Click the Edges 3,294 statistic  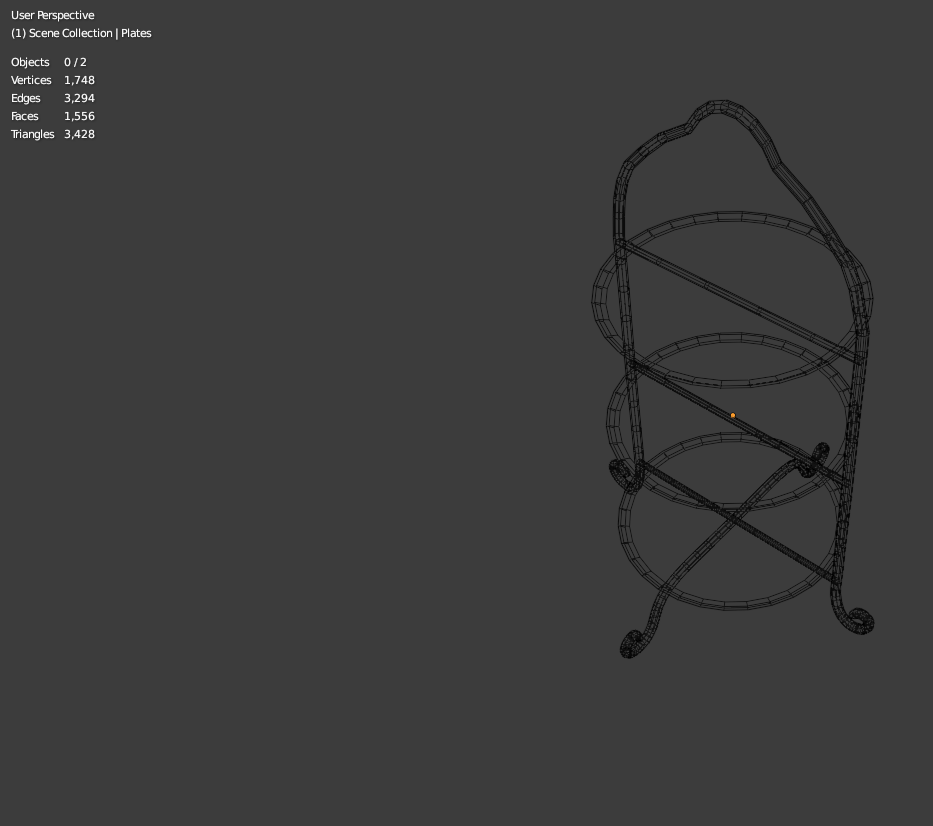click(53, 98)
